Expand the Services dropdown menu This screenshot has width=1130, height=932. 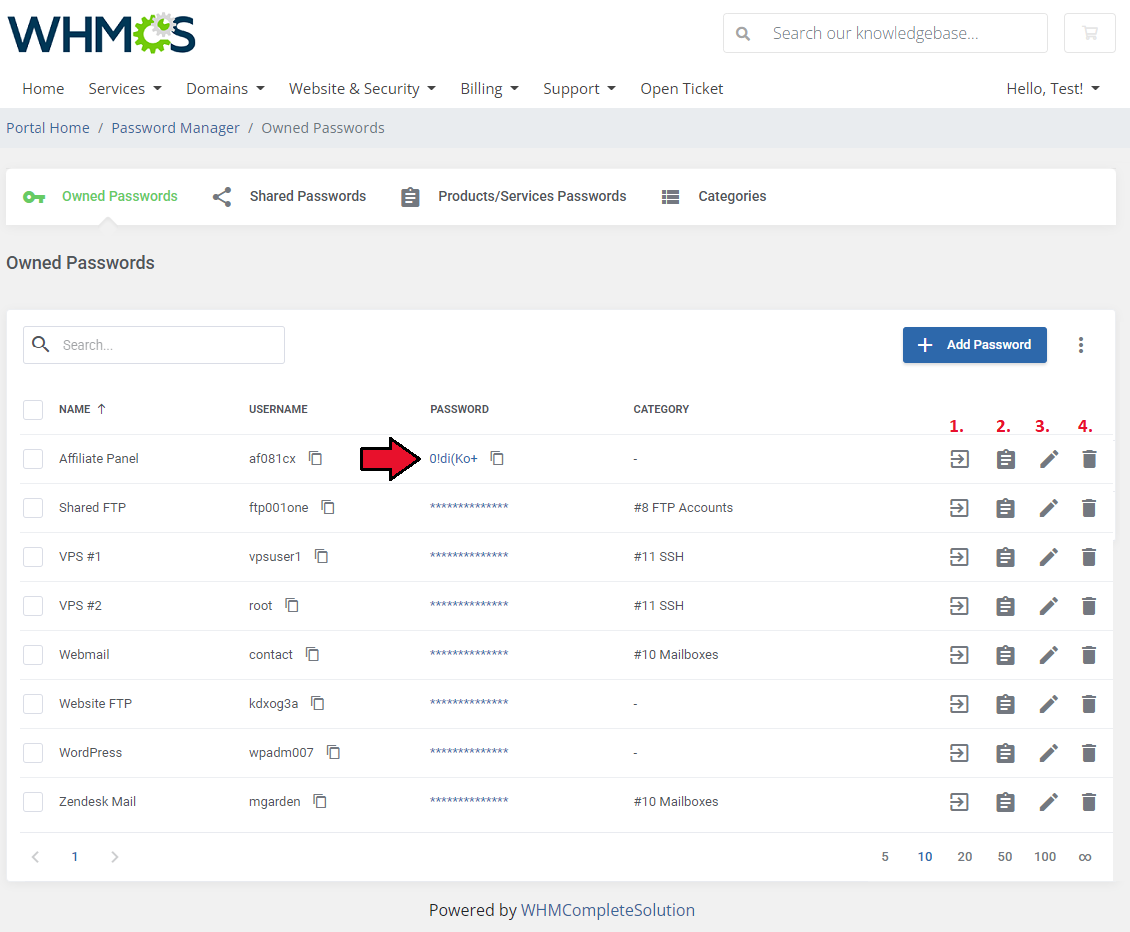point(125,89)
